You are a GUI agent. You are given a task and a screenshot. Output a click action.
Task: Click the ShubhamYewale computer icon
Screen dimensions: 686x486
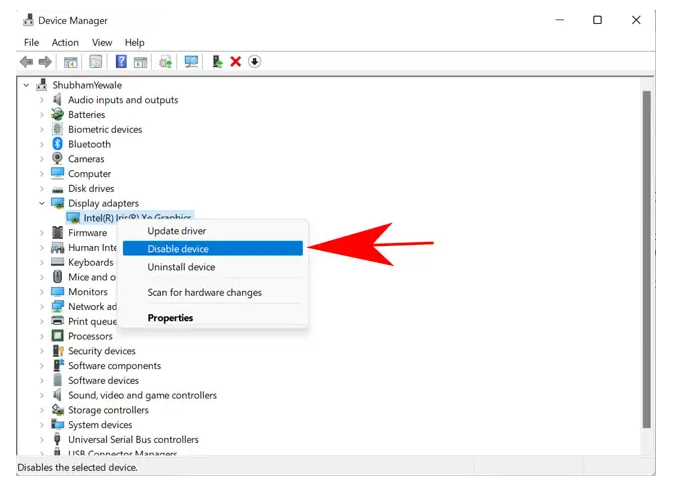click(42, 85)
